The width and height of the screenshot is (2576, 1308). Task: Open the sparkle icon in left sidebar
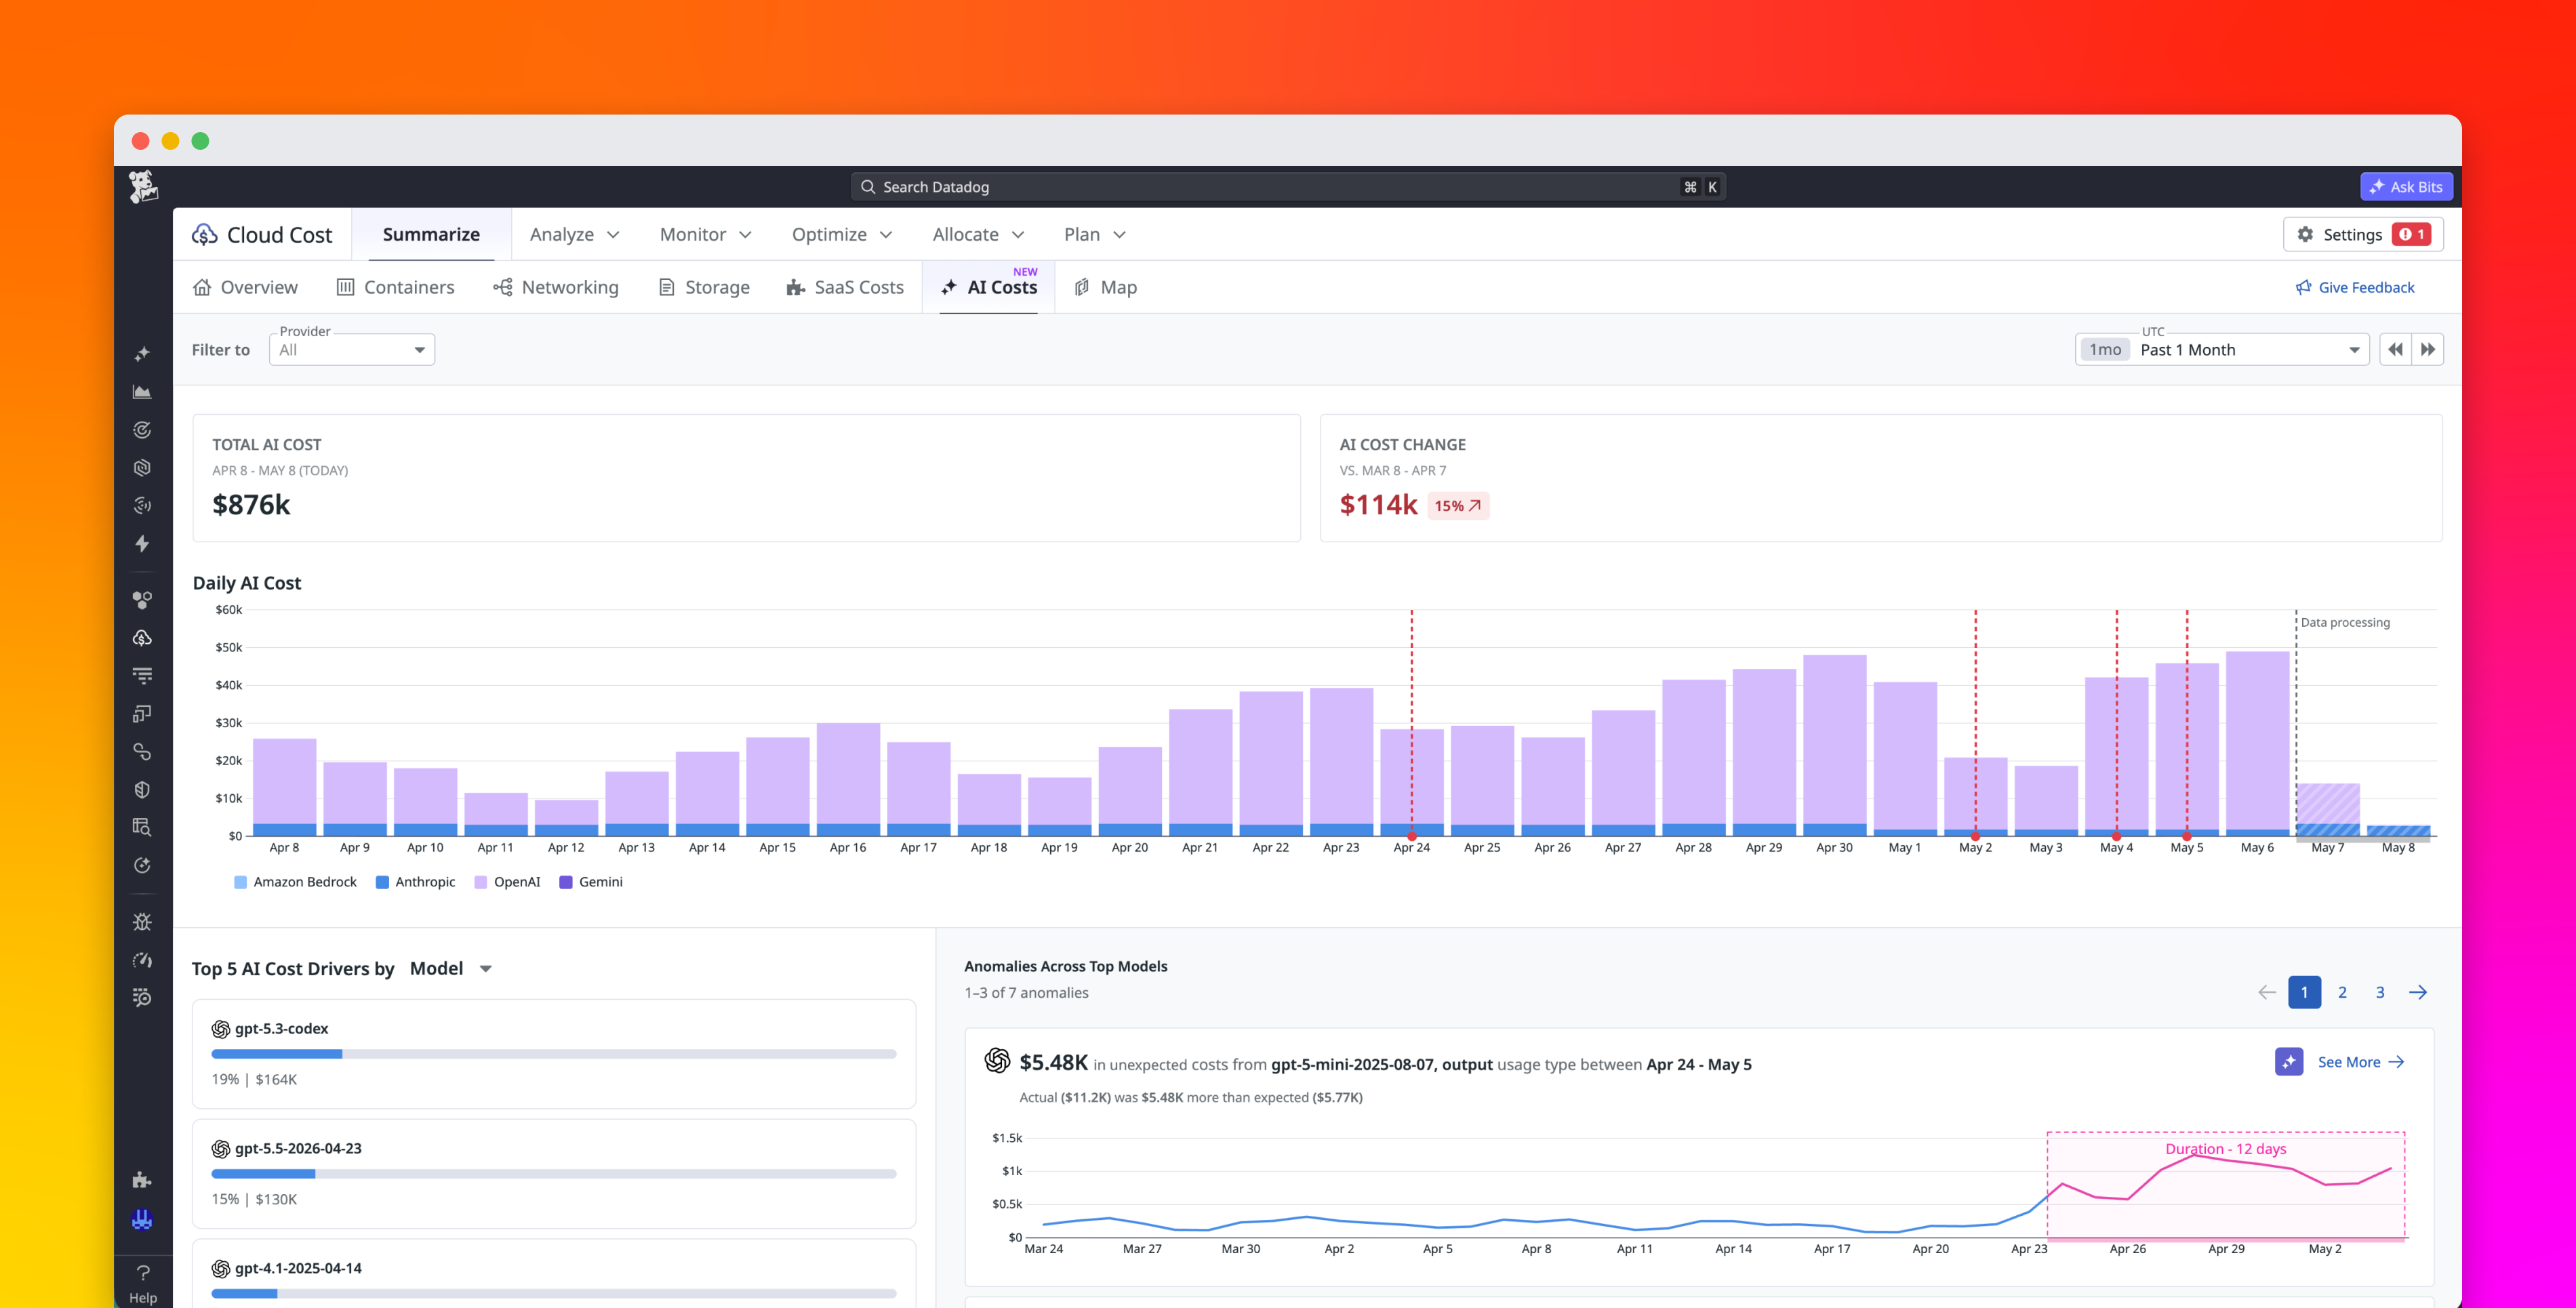pyautogui.click(x=142, y=354)
